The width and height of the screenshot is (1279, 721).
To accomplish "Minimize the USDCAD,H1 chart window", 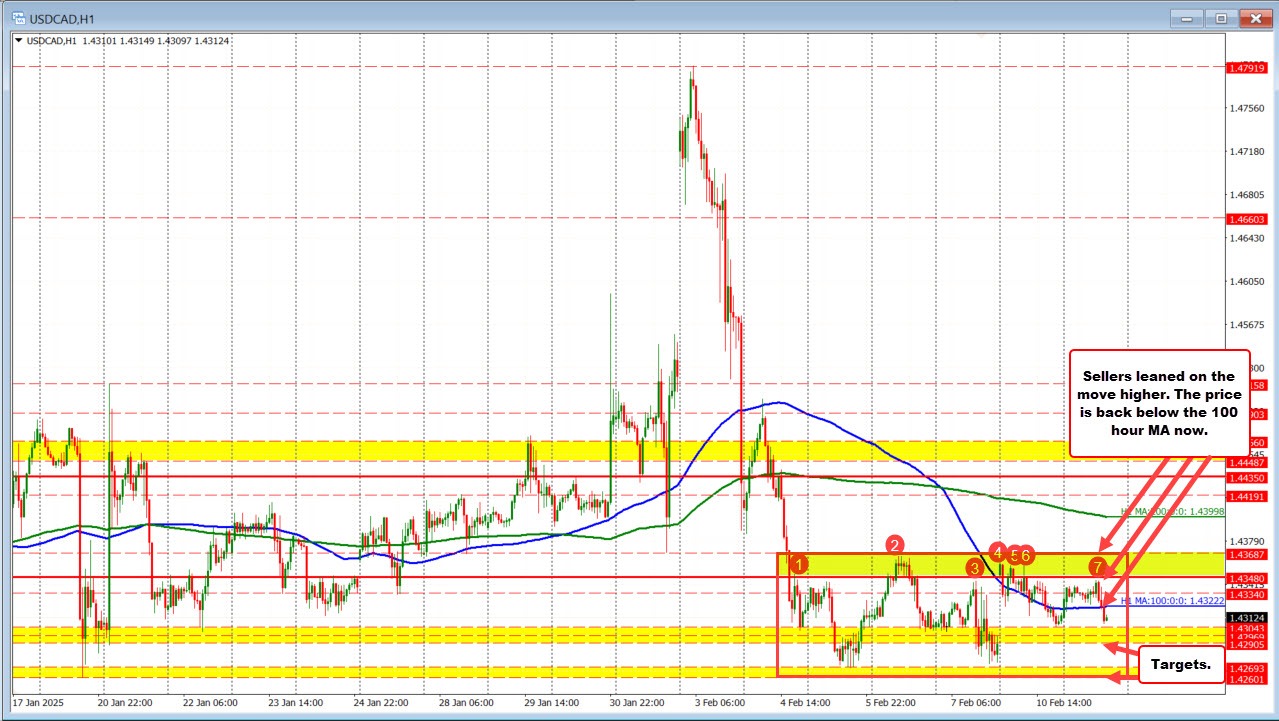I will (1185, 17).
